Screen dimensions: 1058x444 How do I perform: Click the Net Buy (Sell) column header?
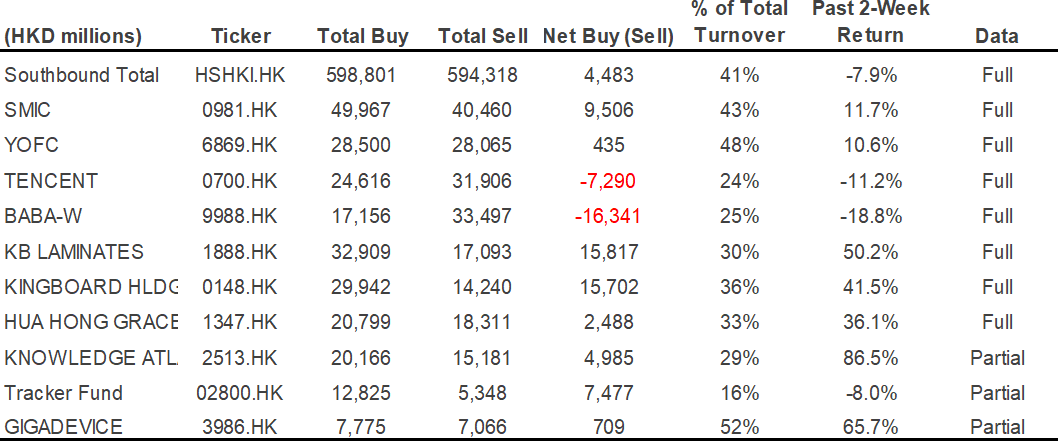(x=608, y=36)
